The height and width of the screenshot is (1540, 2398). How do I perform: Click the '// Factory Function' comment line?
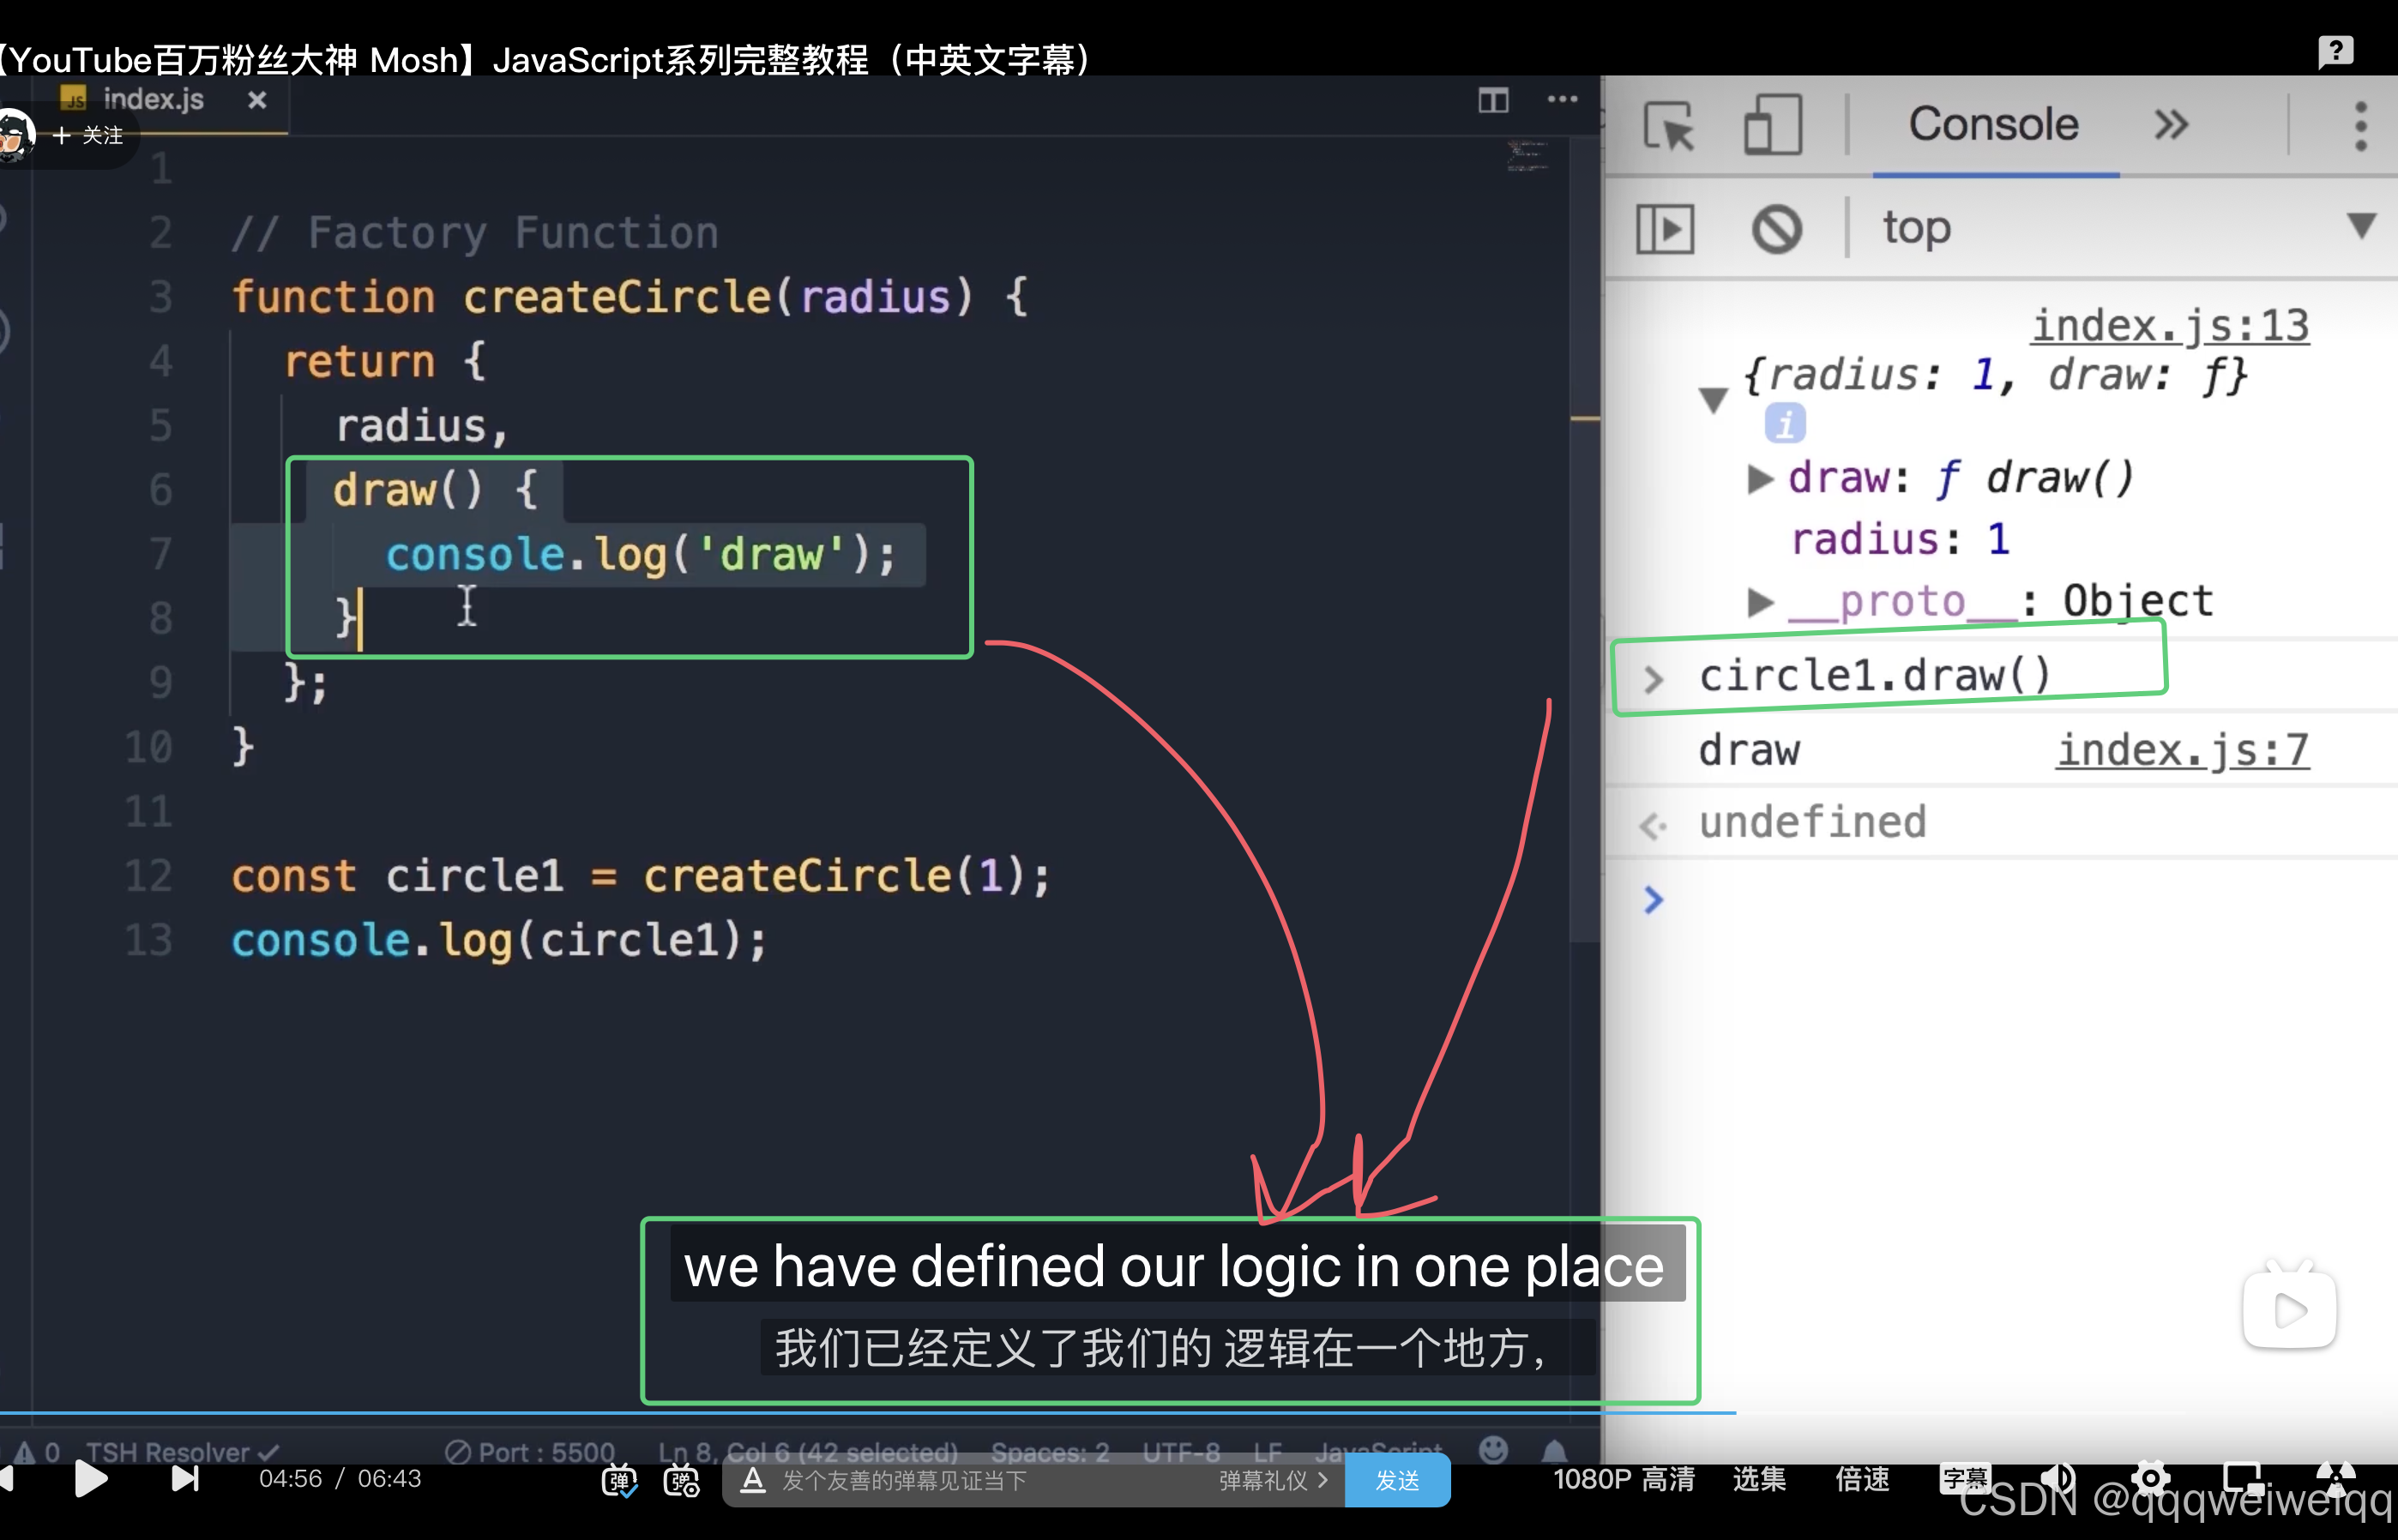475,233
